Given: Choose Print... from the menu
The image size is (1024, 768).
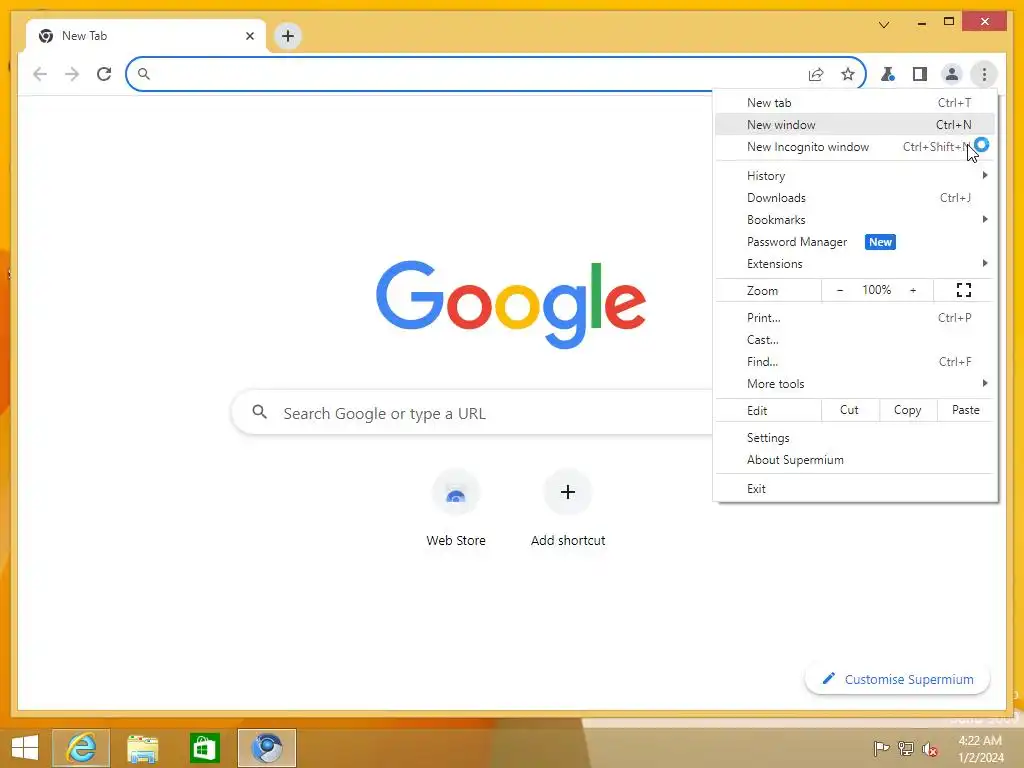Looking at the screenshot, I should [x=855, y=318].
